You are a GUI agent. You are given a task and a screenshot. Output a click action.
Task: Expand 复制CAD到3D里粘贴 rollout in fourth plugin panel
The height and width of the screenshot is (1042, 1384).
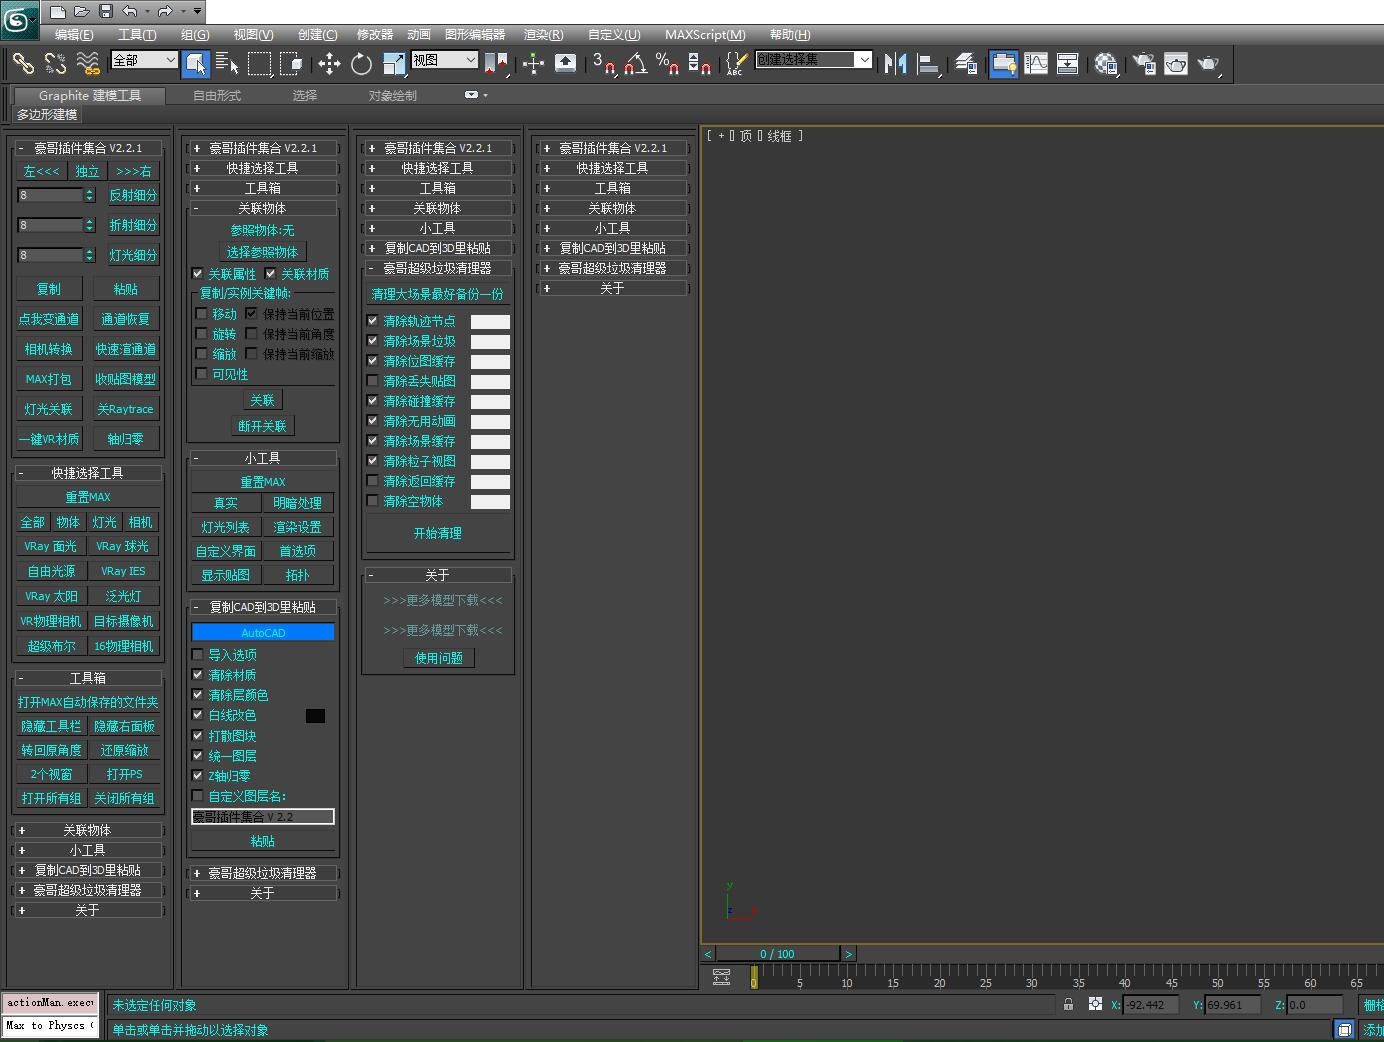[x=612, y=248]
